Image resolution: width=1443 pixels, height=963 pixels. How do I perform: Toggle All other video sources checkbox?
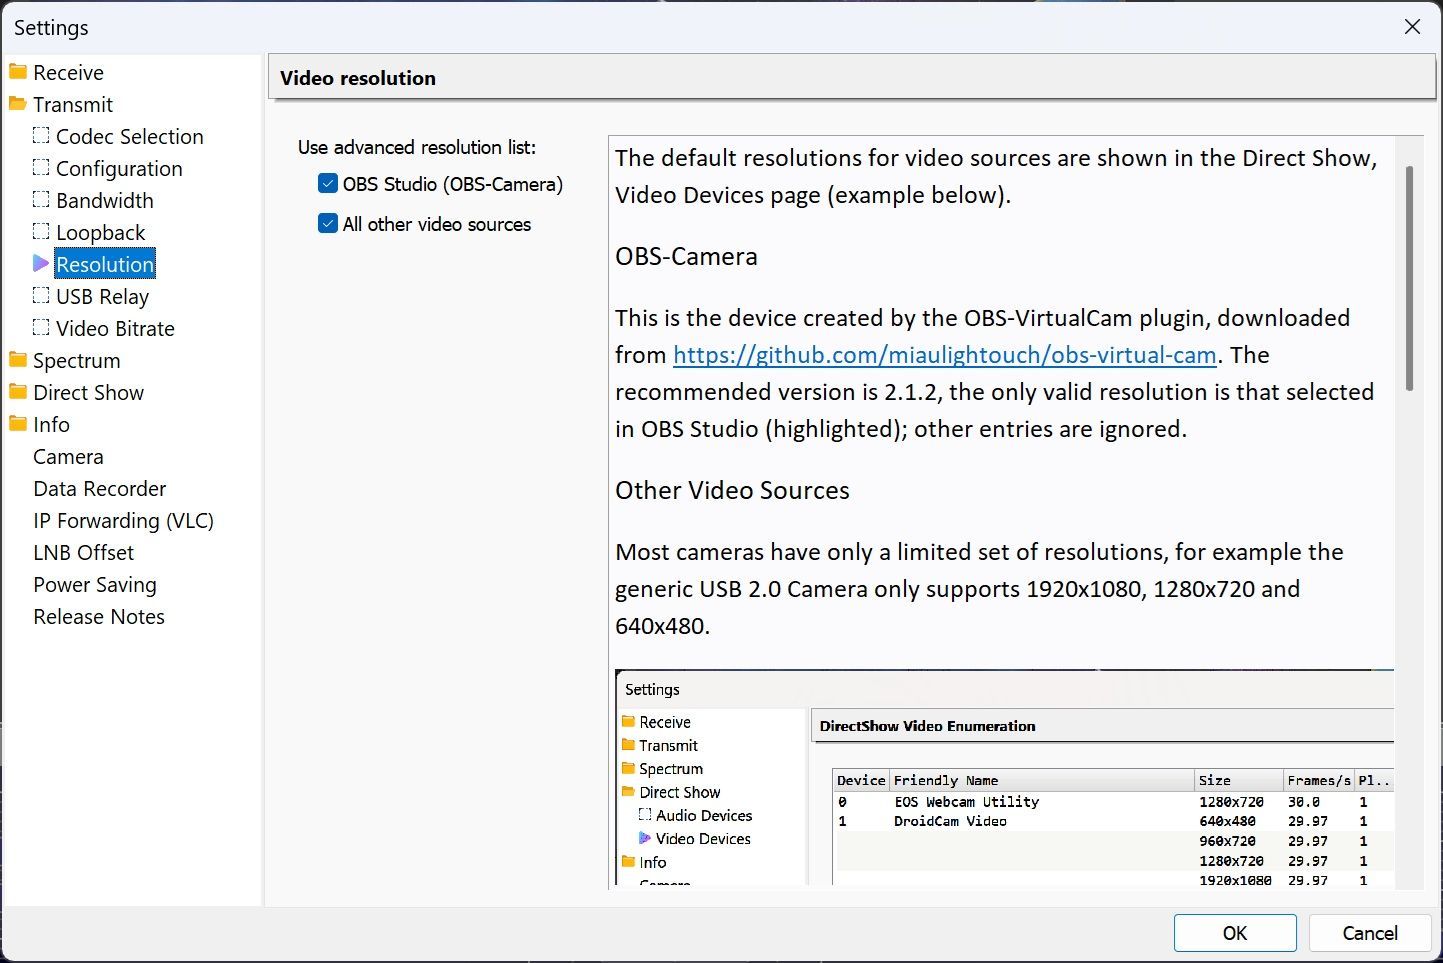[x=328, y=224]
